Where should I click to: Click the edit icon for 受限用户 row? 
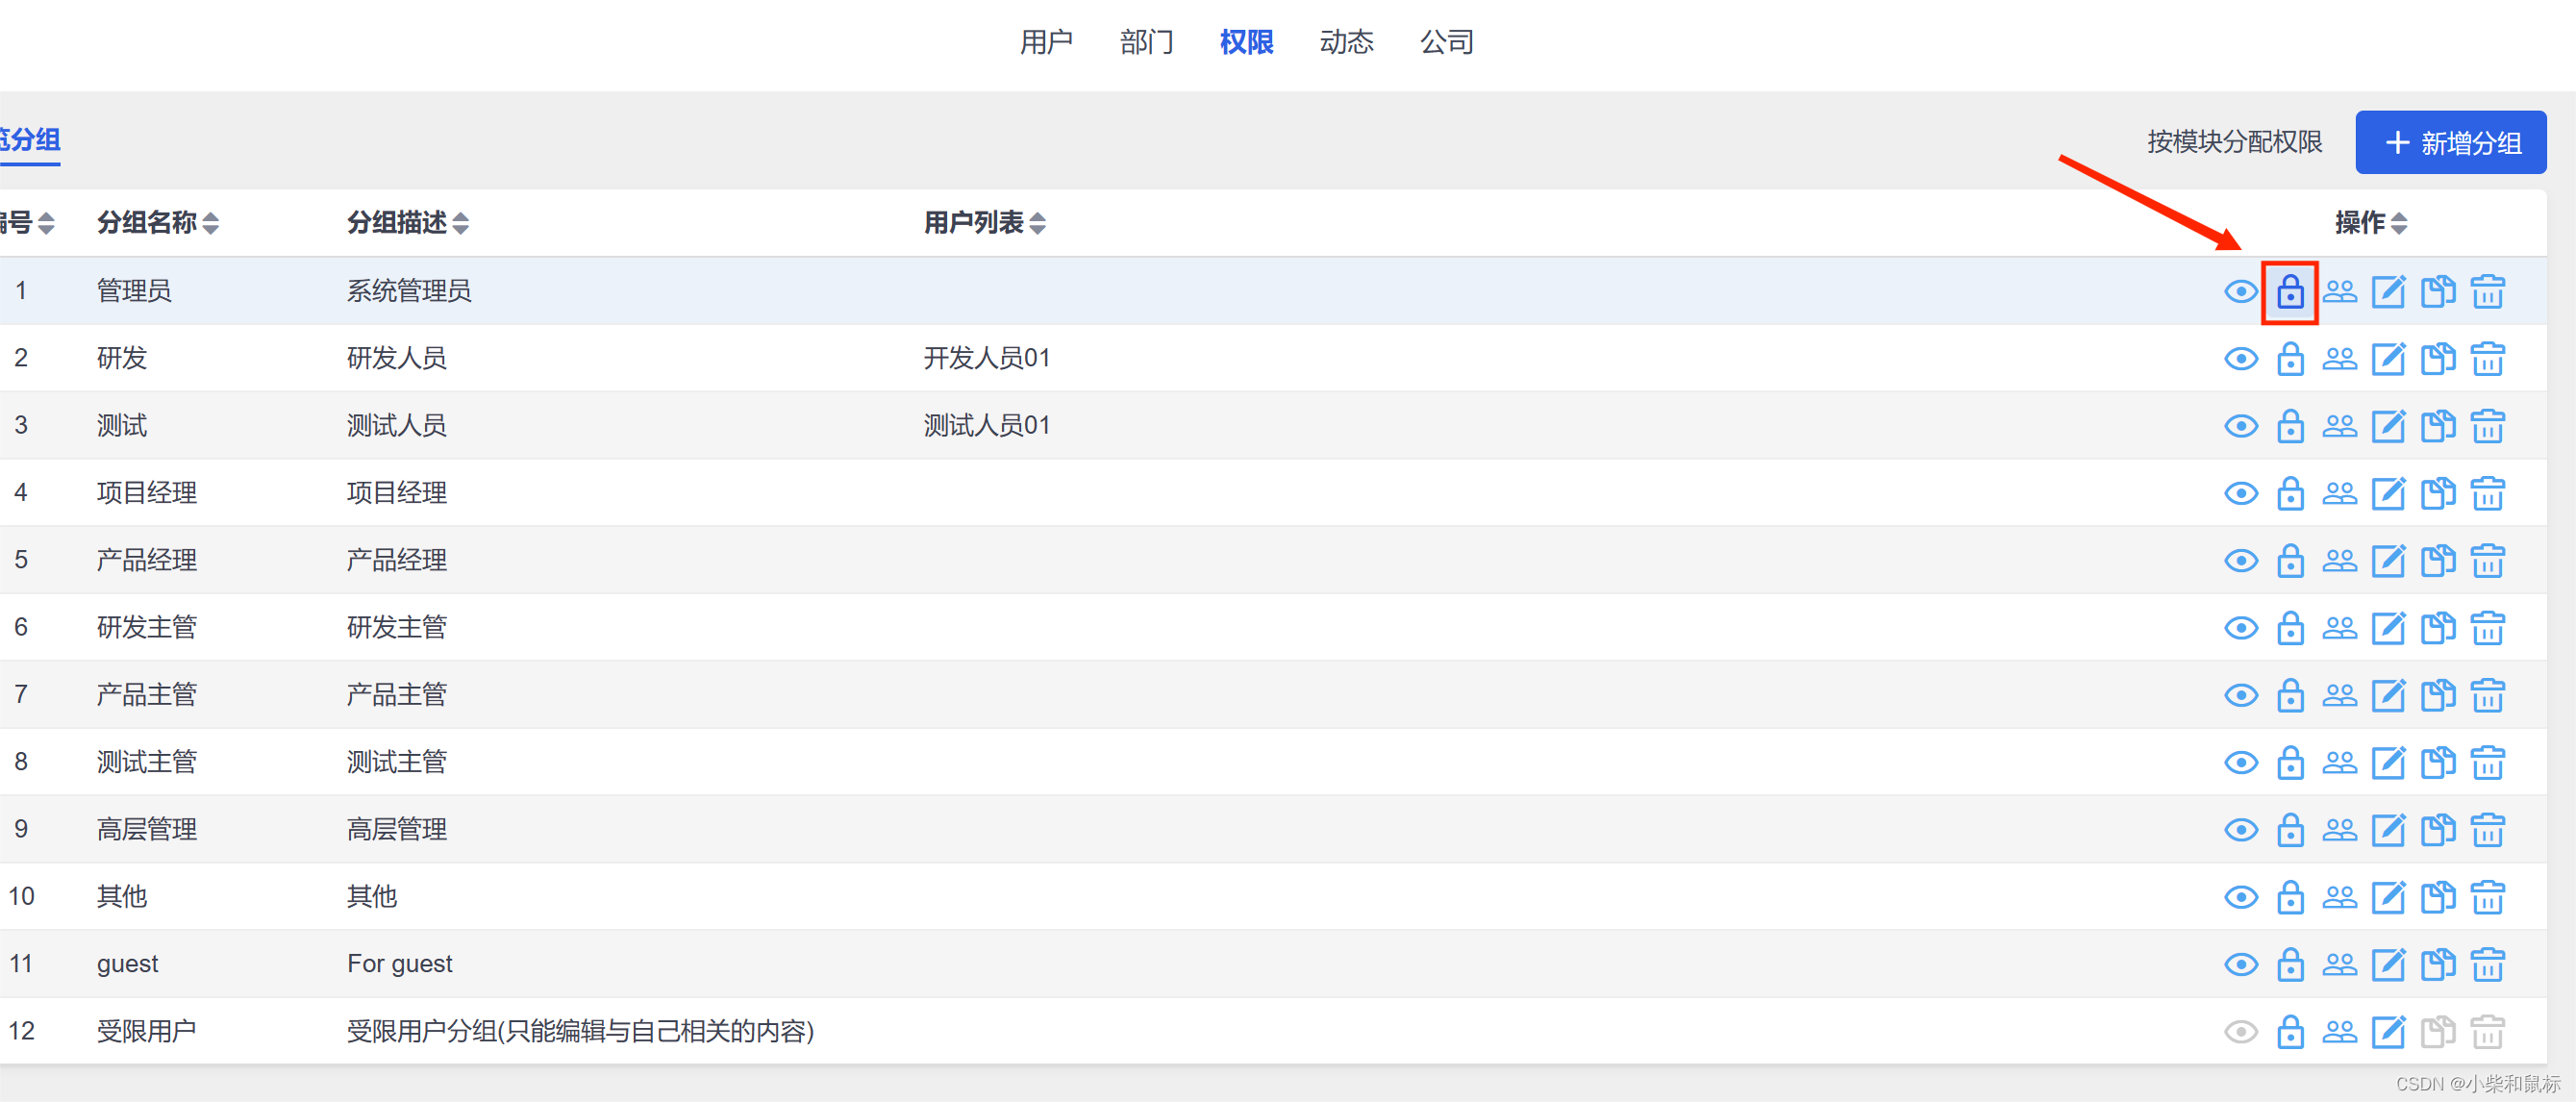(x=2388, y=1031)
